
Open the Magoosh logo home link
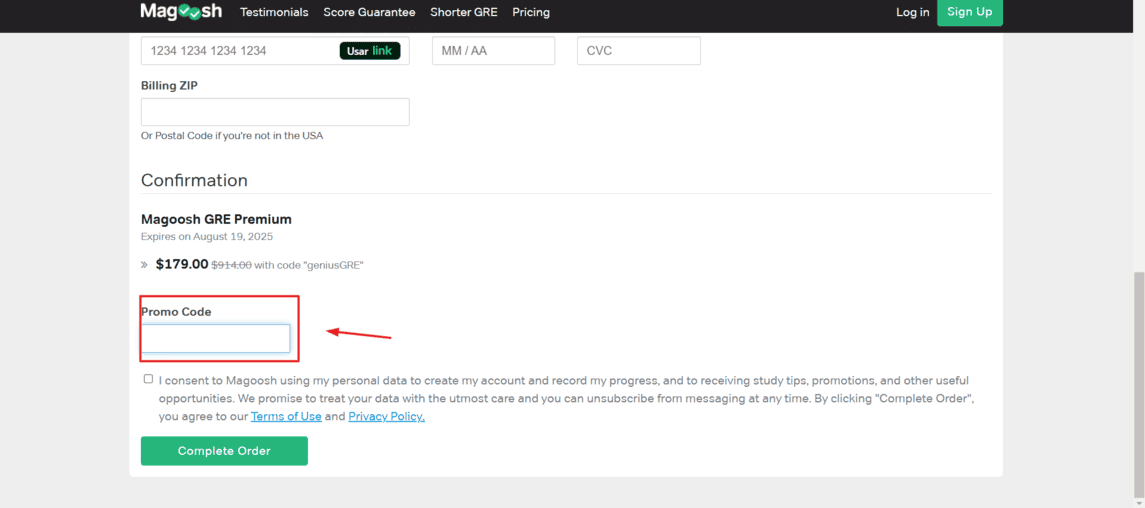click(x=181, y=12)
